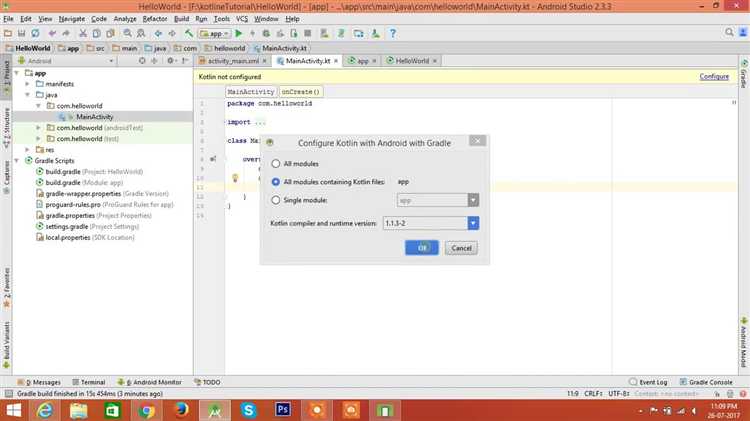Click the Stop square toolbar icon

coord(308,33)
